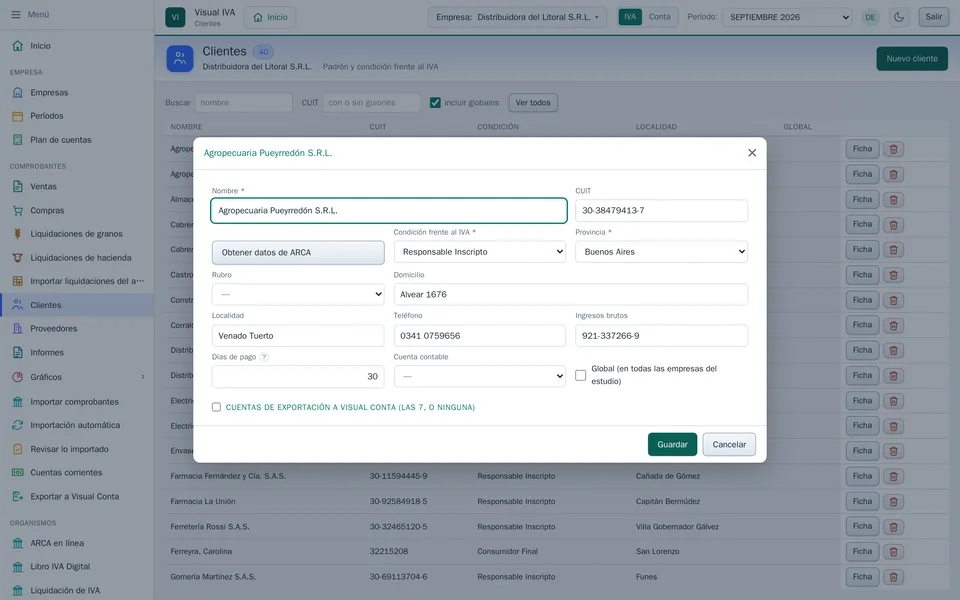Click the CUIT field in dialog
The height and width of the screenshot is (600, 960).
coord(661,211)
